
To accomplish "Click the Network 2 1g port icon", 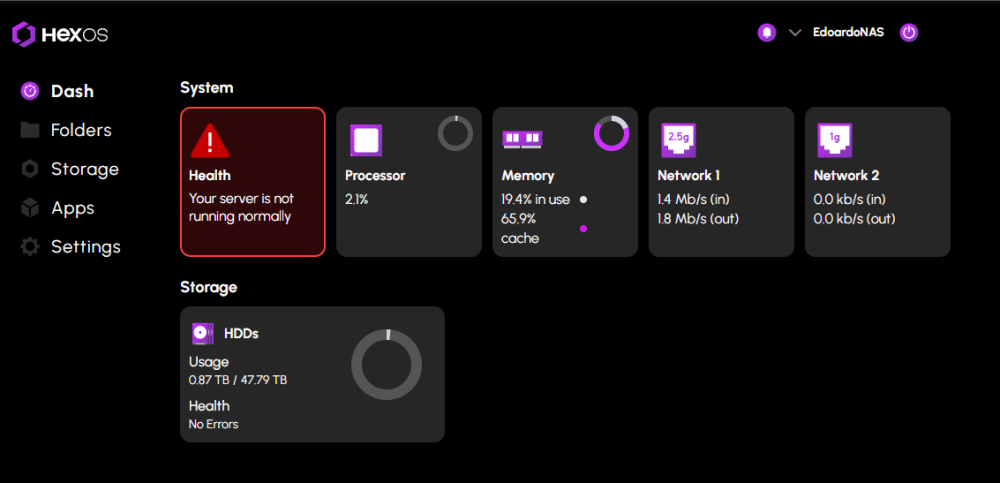I will point(834,139).
